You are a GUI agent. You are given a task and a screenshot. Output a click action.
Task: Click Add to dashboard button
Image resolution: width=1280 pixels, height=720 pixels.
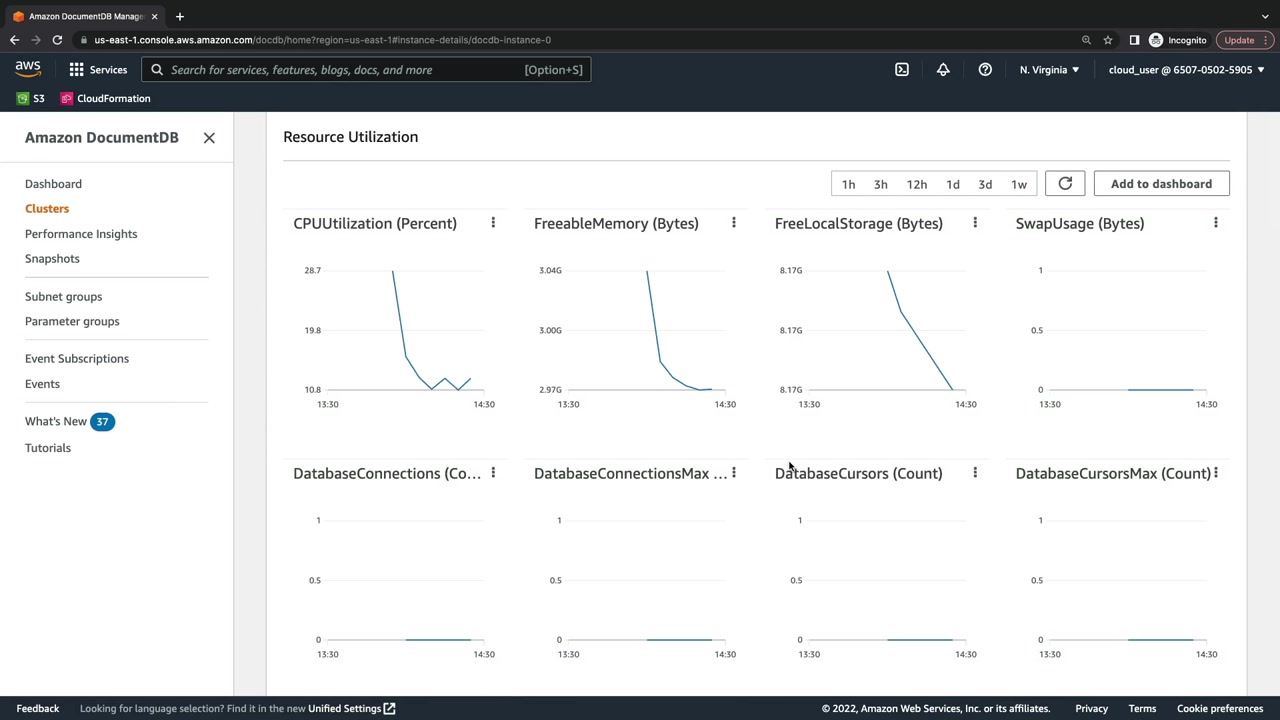pyautogui.click(x=1161, y=184)
